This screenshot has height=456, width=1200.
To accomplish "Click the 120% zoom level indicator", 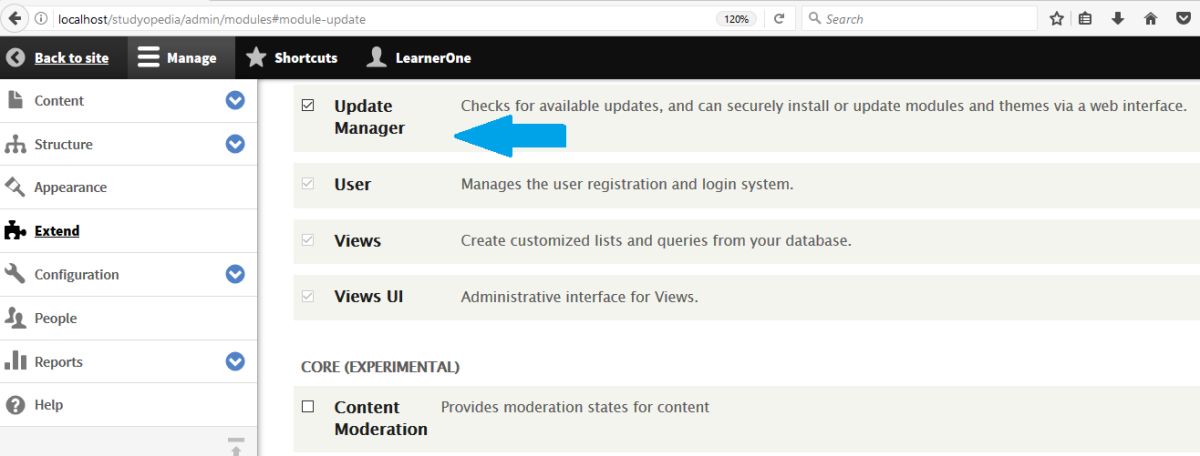I will click(x=735, y=18).
